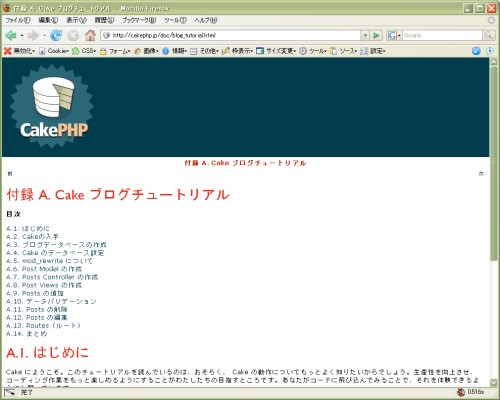Open contents link A.2. Cakeの入手
This screenshot has width=500, height=400.
[32, 237]
